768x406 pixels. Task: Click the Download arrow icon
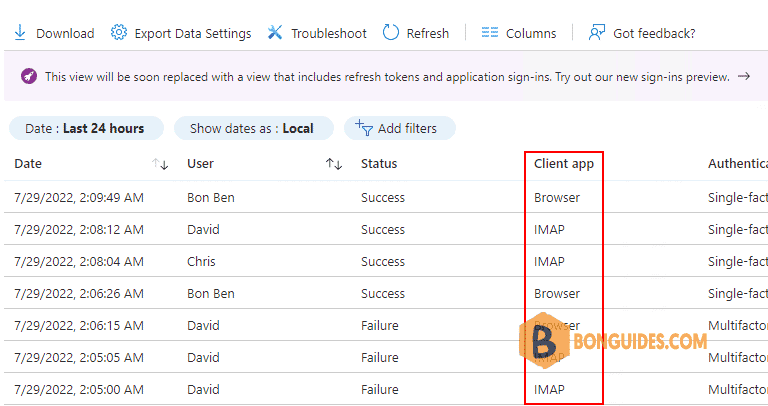(x=20, y=33)
